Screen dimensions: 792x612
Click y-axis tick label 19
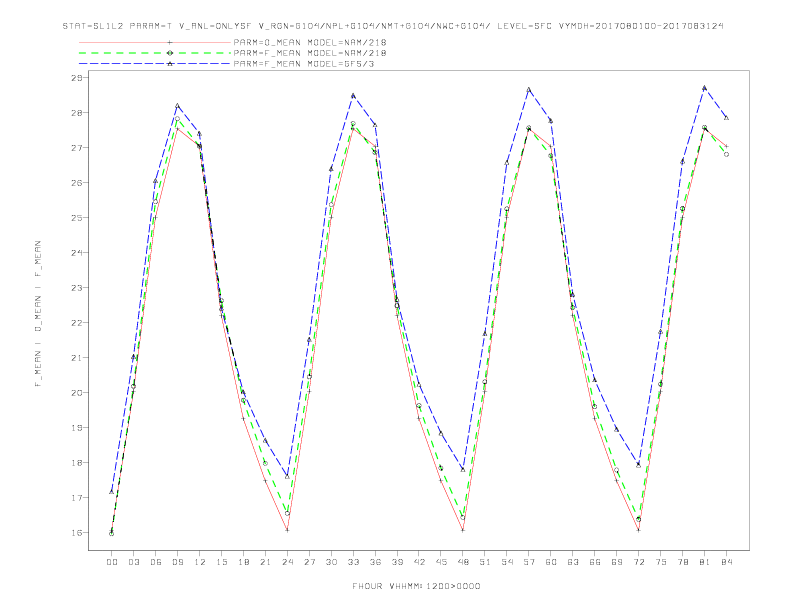click(x=77, y=428)
